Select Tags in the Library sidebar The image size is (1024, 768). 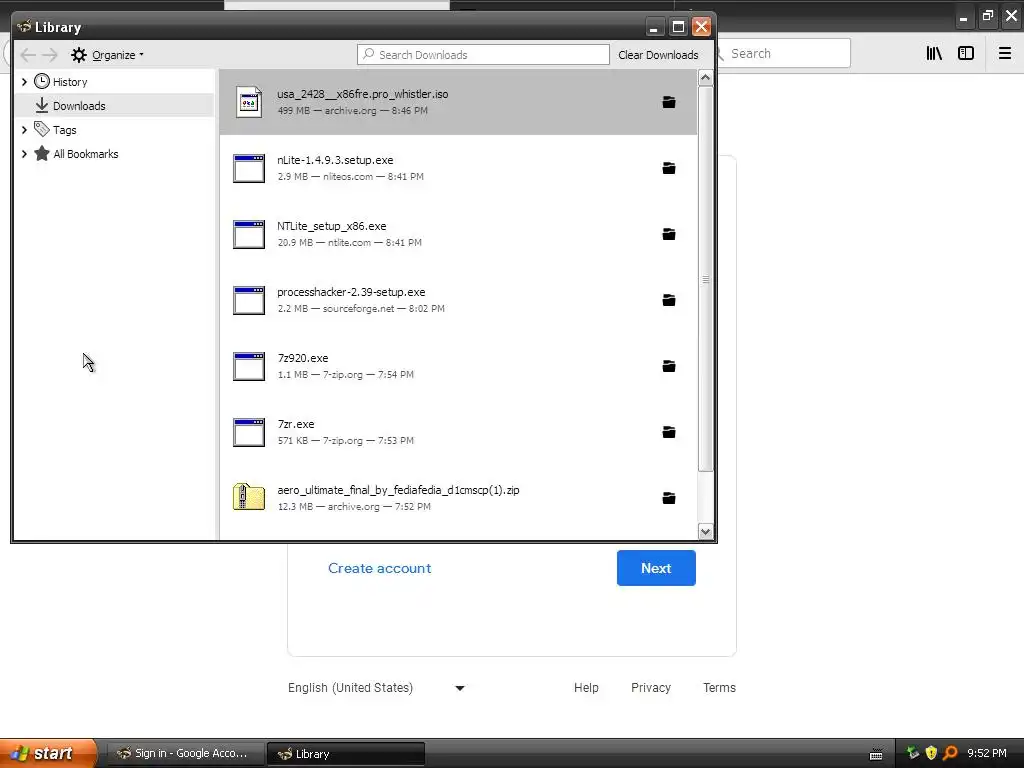point(65,130)
